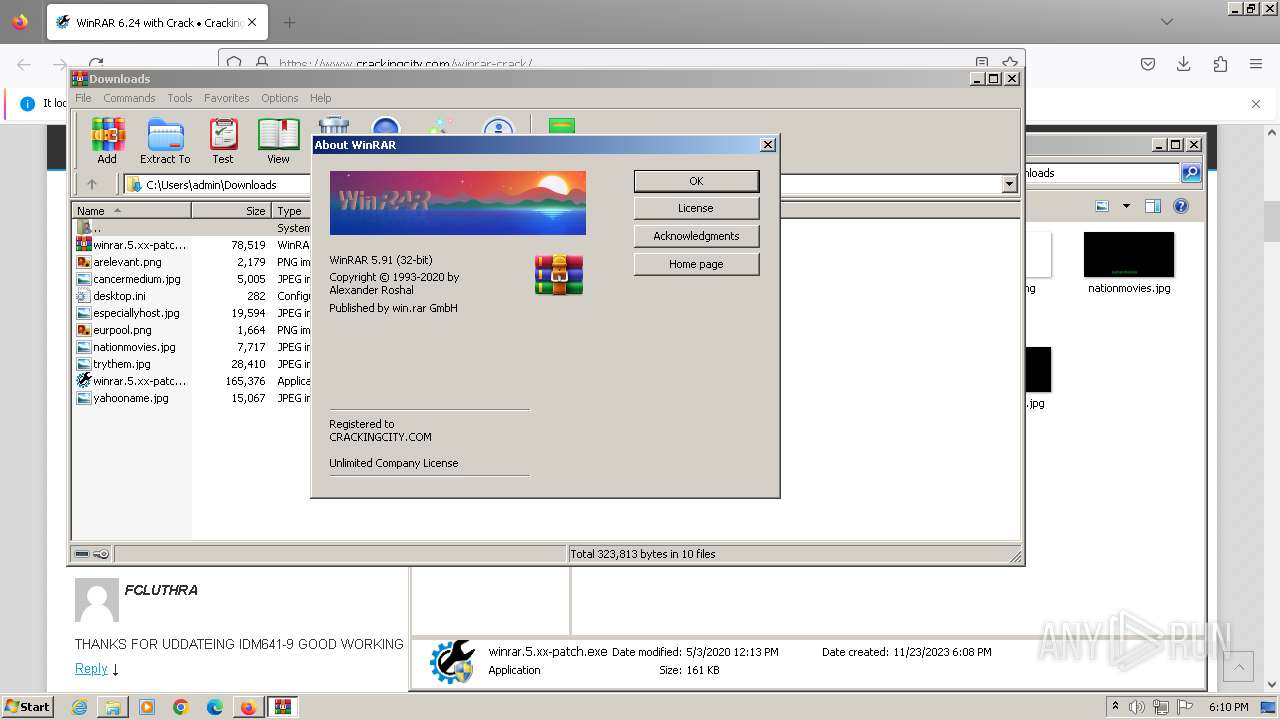Screen dimensions: 1280x720
Task: Open the Explorer view options dropdown arrow
Action: 1126,206
